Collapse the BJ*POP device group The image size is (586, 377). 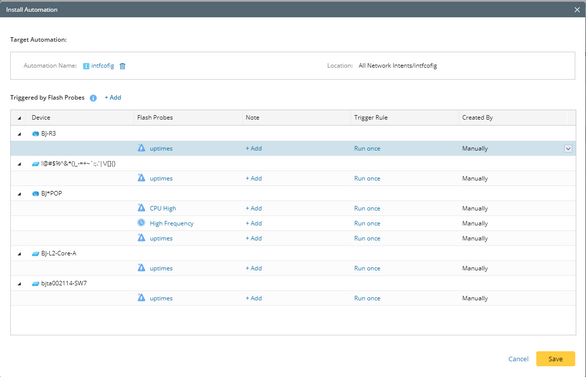pyautogui.click(x=19, y=194)
